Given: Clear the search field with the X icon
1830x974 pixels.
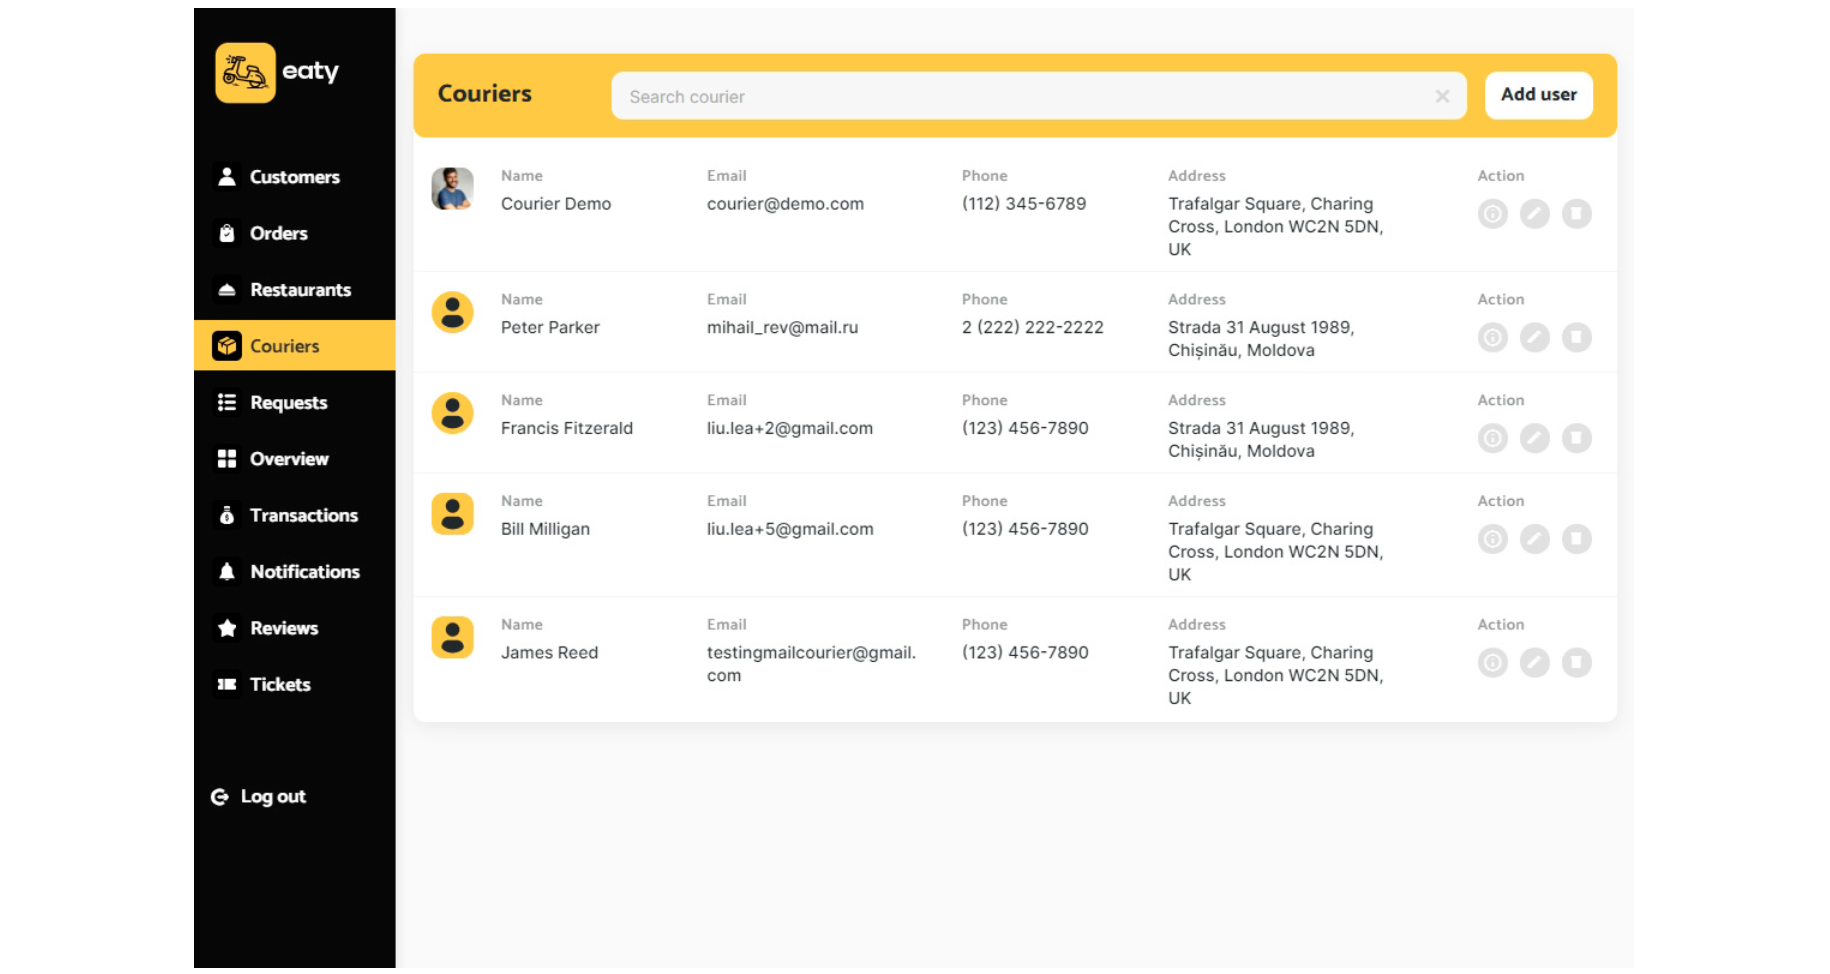Looking at the screenshot, I should coord(1441,97).
